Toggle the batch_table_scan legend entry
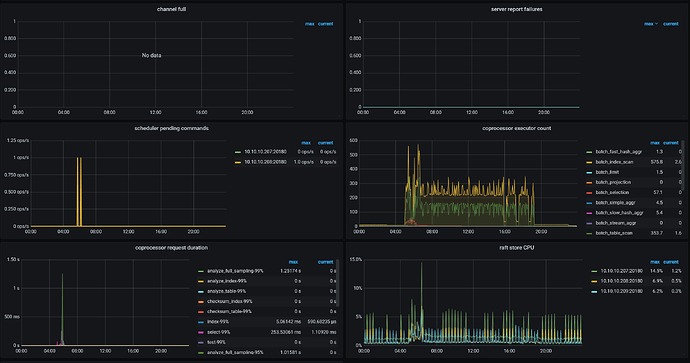The width and height of the screenshot is (690, 363). coord(614,233)
